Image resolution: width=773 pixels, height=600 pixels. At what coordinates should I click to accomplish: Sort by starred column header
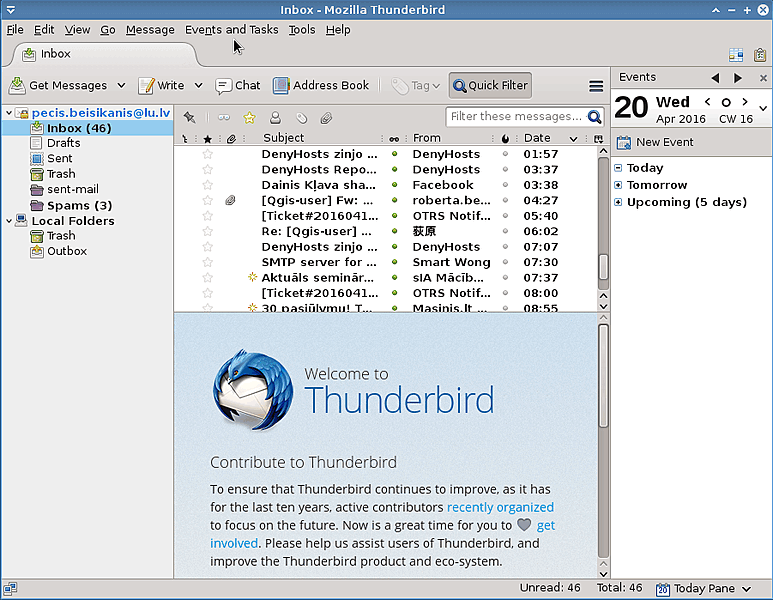(208, 139)
